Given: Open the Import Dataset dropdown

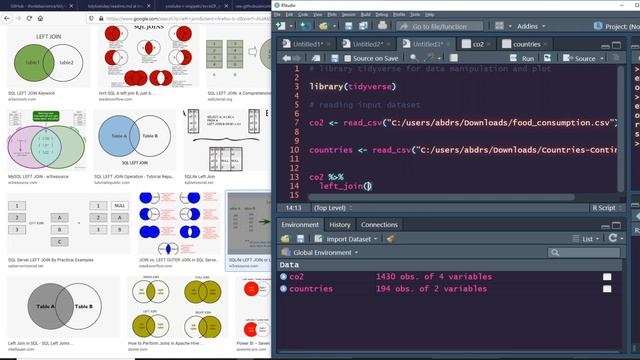Looking at the screenshot, I should coord(346,239).
